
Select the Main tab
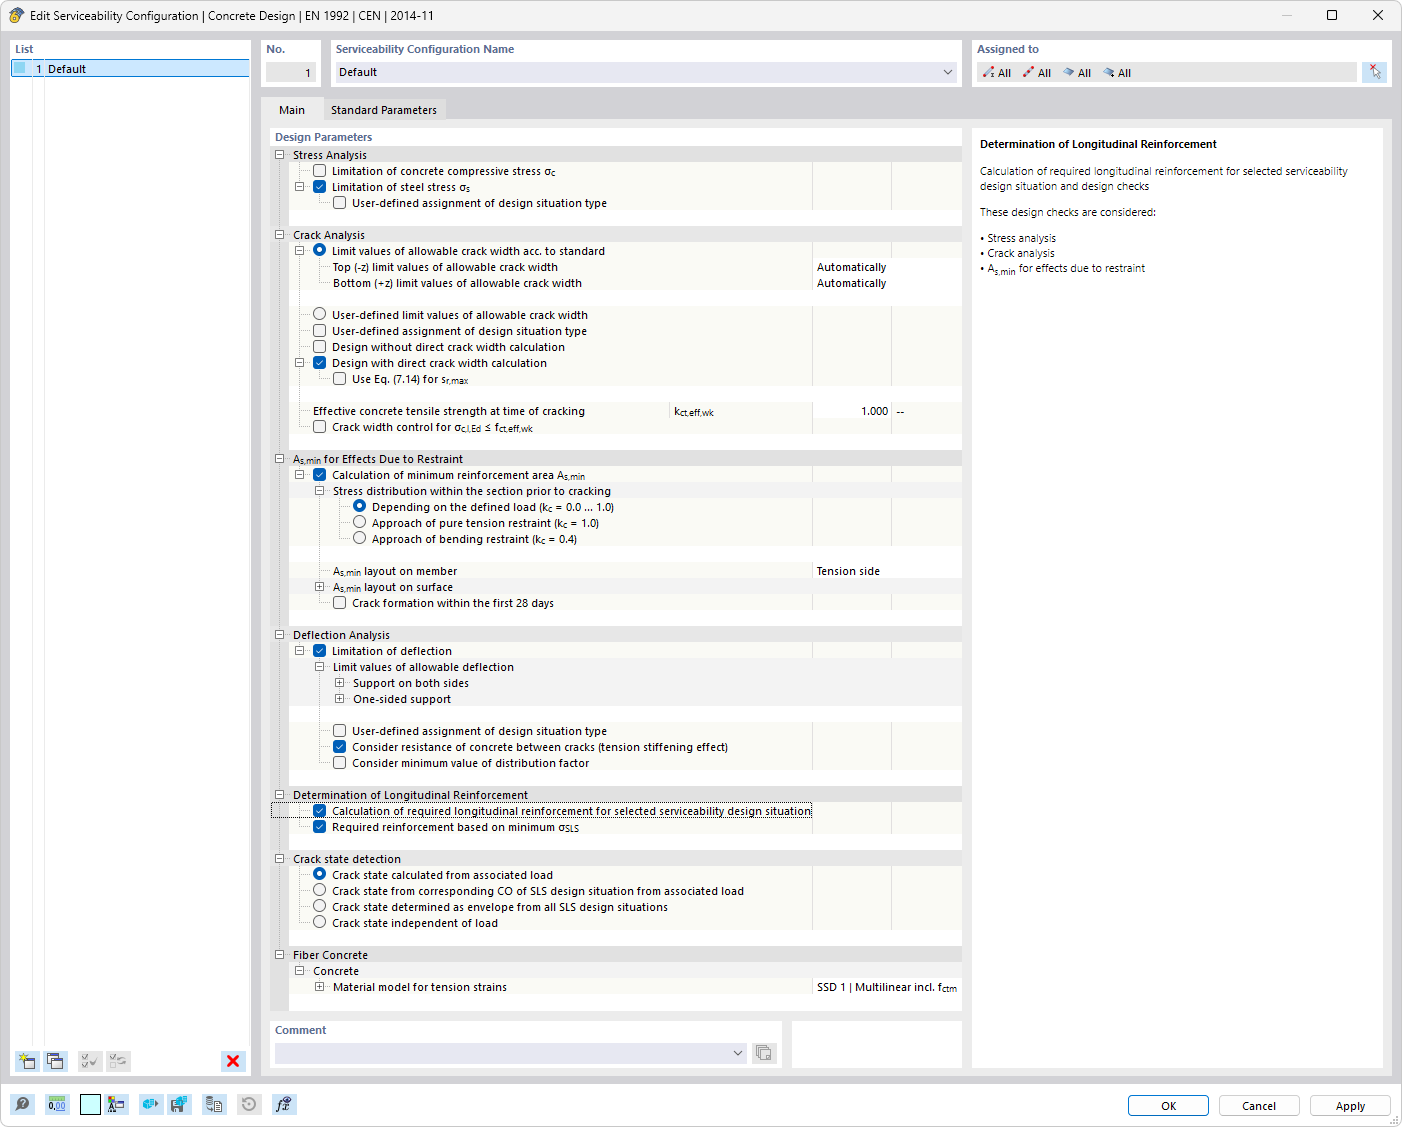click(291, 110)
